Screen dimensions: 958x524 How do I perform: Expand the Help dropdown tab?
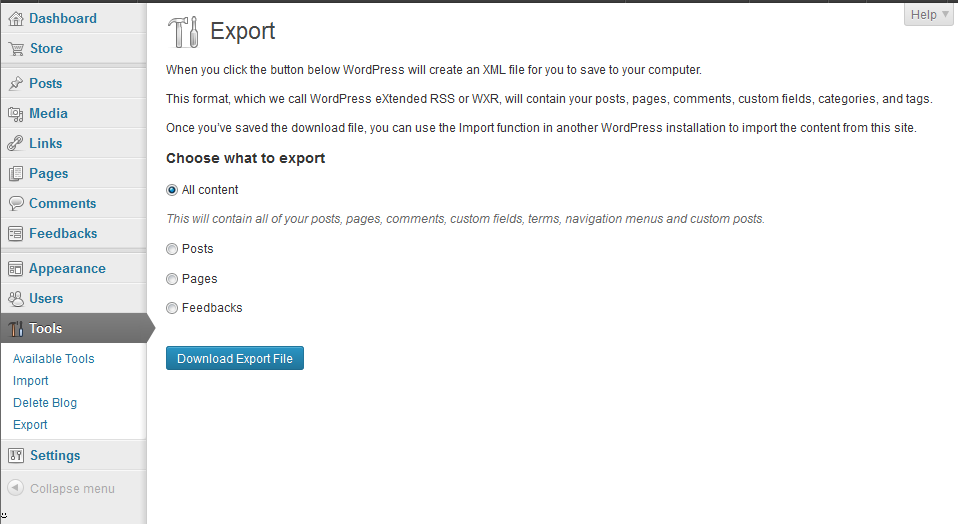[929, 14]
